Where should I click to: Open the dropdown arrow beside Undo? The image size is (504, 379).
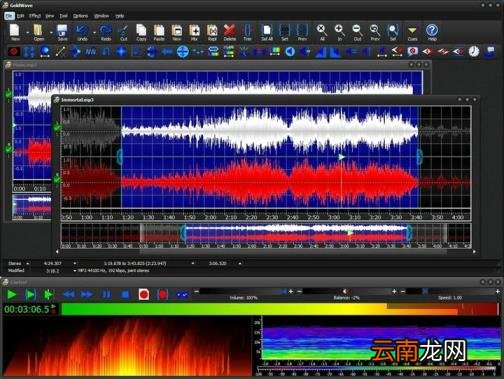pyautogui.click(x=94, y=33)
